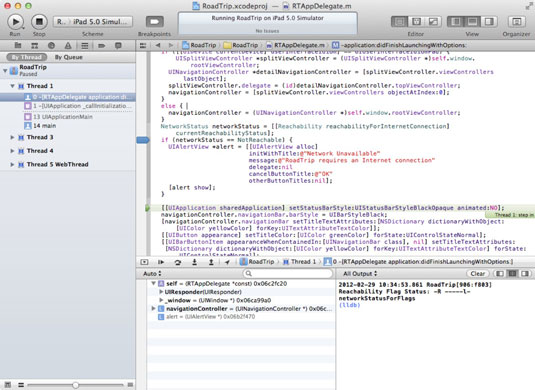
Task: Expand the navigationController variable
Action: pos(154,308)
